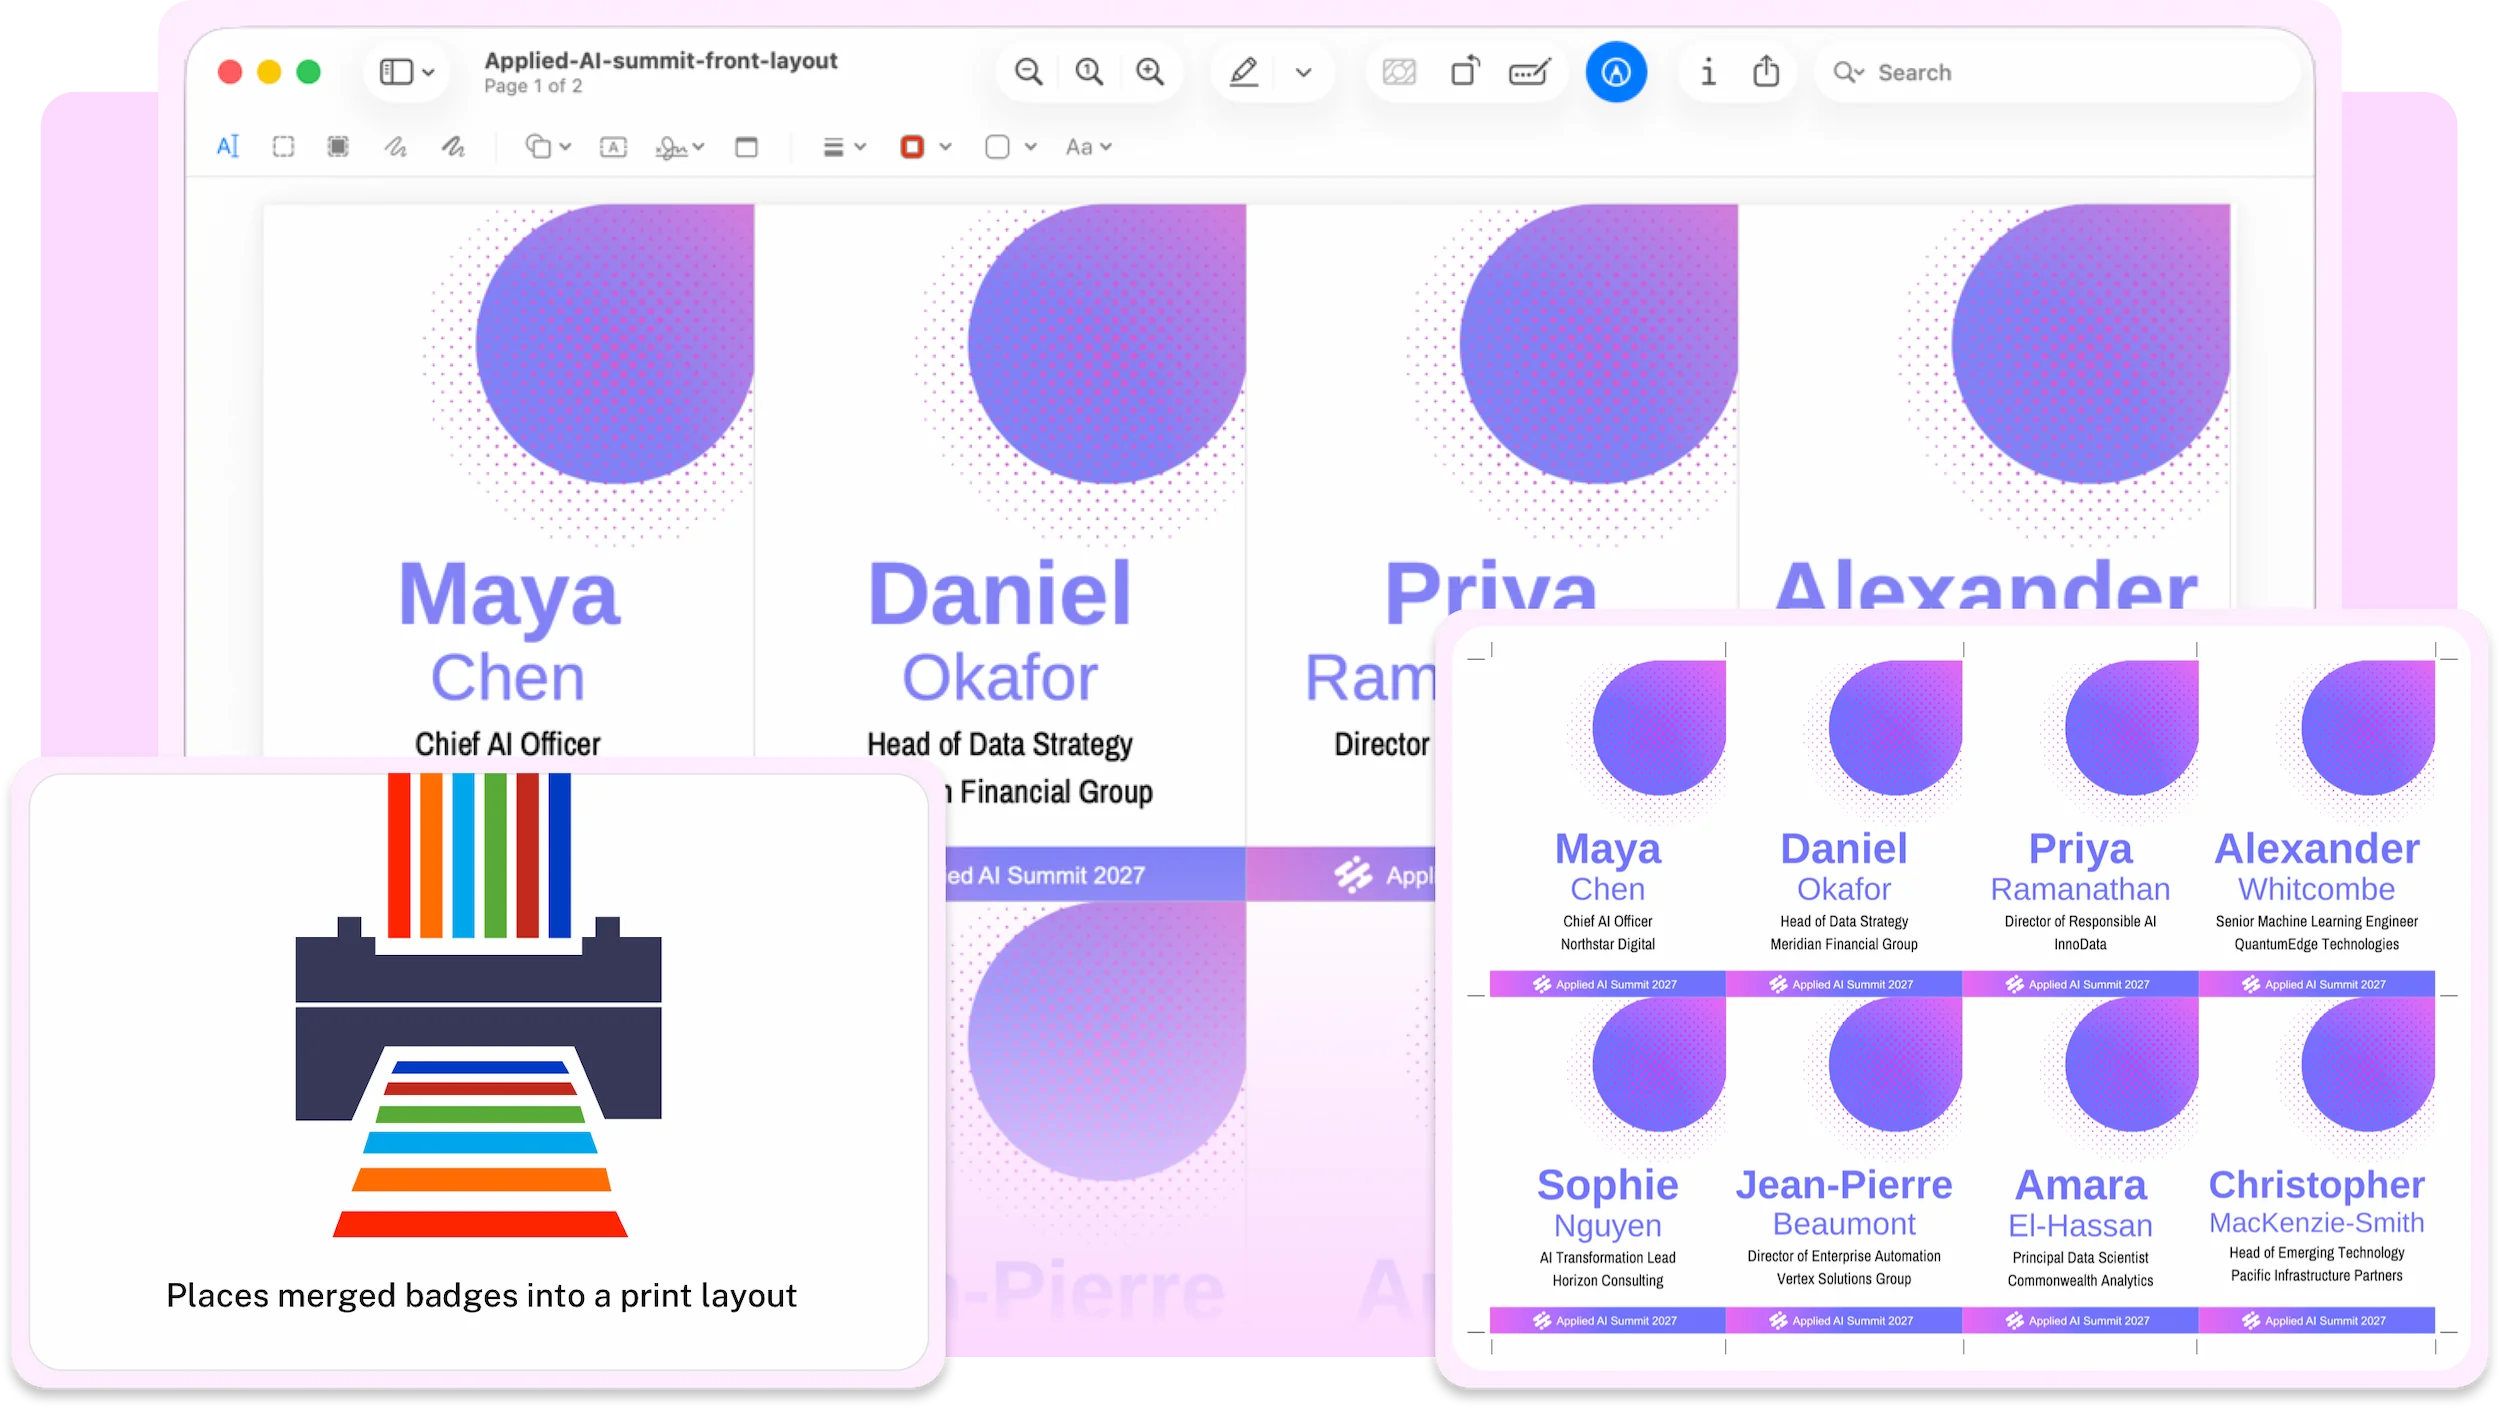Open the Text Style Aa menu
The width and height of the screenshot is (2500, 1408).
[x=1088, y=147]
